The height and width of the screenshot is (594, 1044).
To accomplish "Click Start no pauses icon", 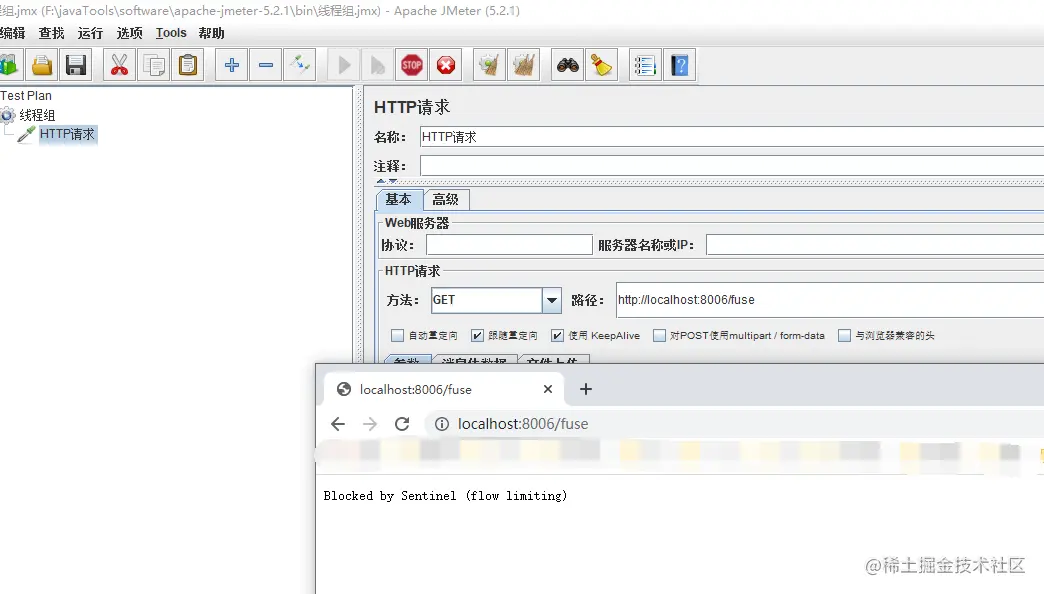I will pyautogui.click(x=378, y=65).
